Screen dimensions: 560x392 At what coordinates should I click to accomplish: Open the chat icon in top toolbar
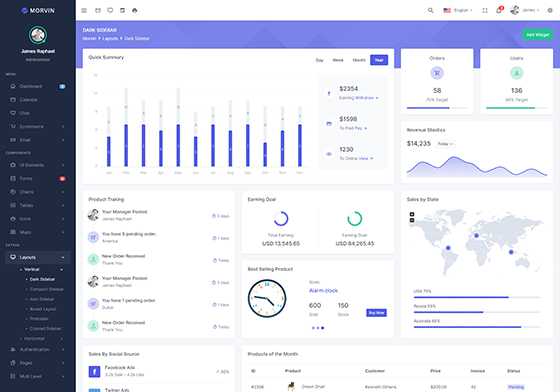click(x=110, y=10)
